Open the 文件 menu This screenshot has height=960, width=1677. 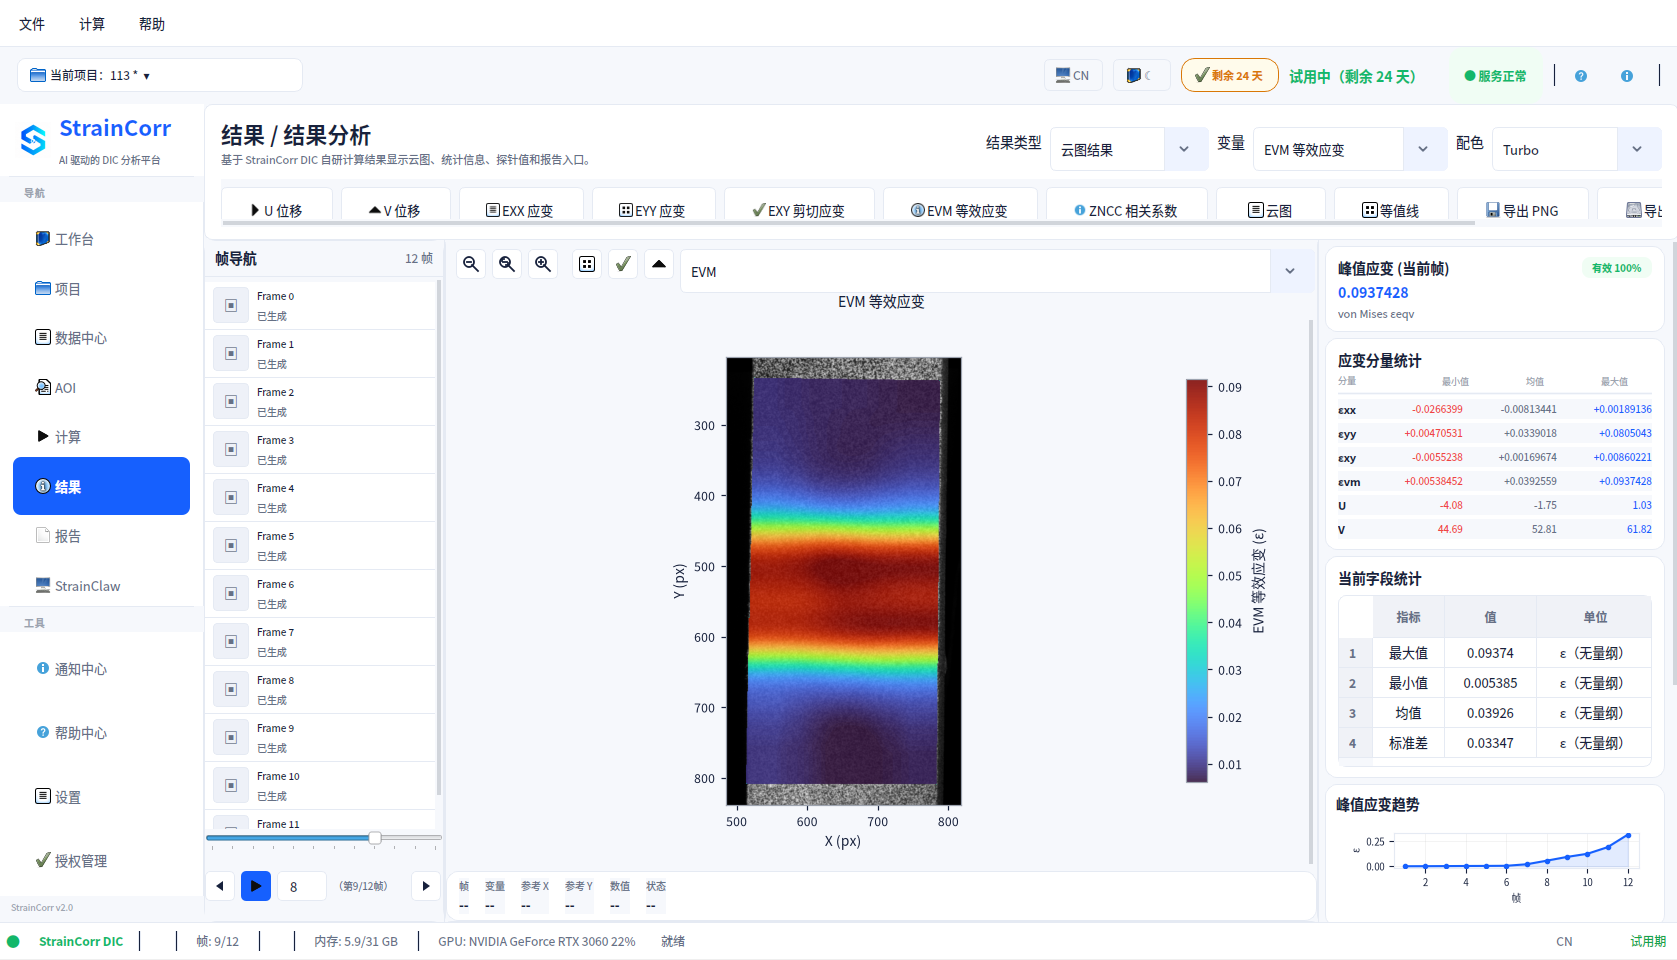click(x=32, y=24)
